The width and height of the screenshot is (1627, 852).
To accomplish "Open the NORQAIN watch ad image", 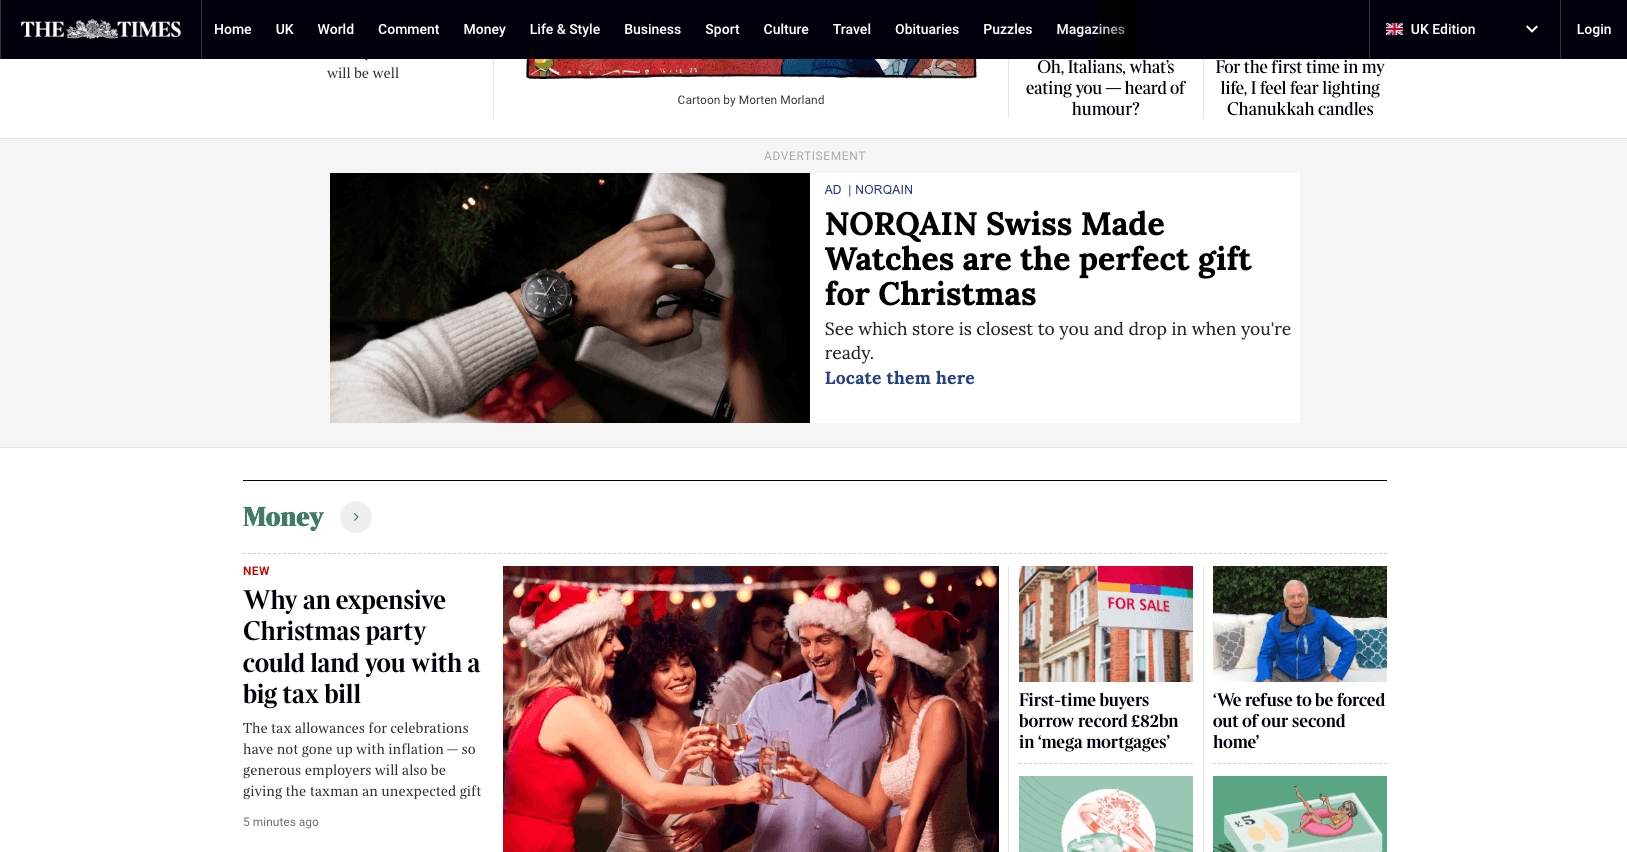I will [570, 298].
